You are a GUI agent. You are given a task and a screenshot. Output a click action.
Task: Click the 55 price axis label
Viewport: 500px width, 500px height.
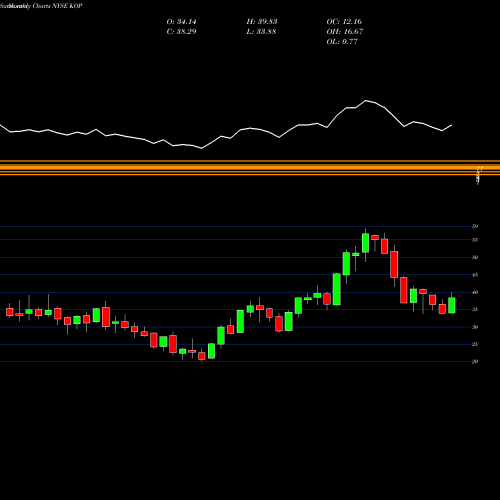pyautogui.click(x=475, y=240)
